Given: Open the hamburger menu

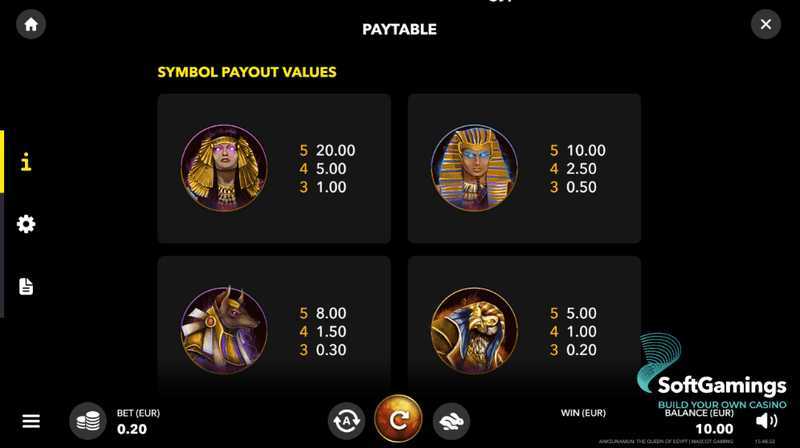Looking at the screenshot, I should pyautogui.click(x=31, y=421).
